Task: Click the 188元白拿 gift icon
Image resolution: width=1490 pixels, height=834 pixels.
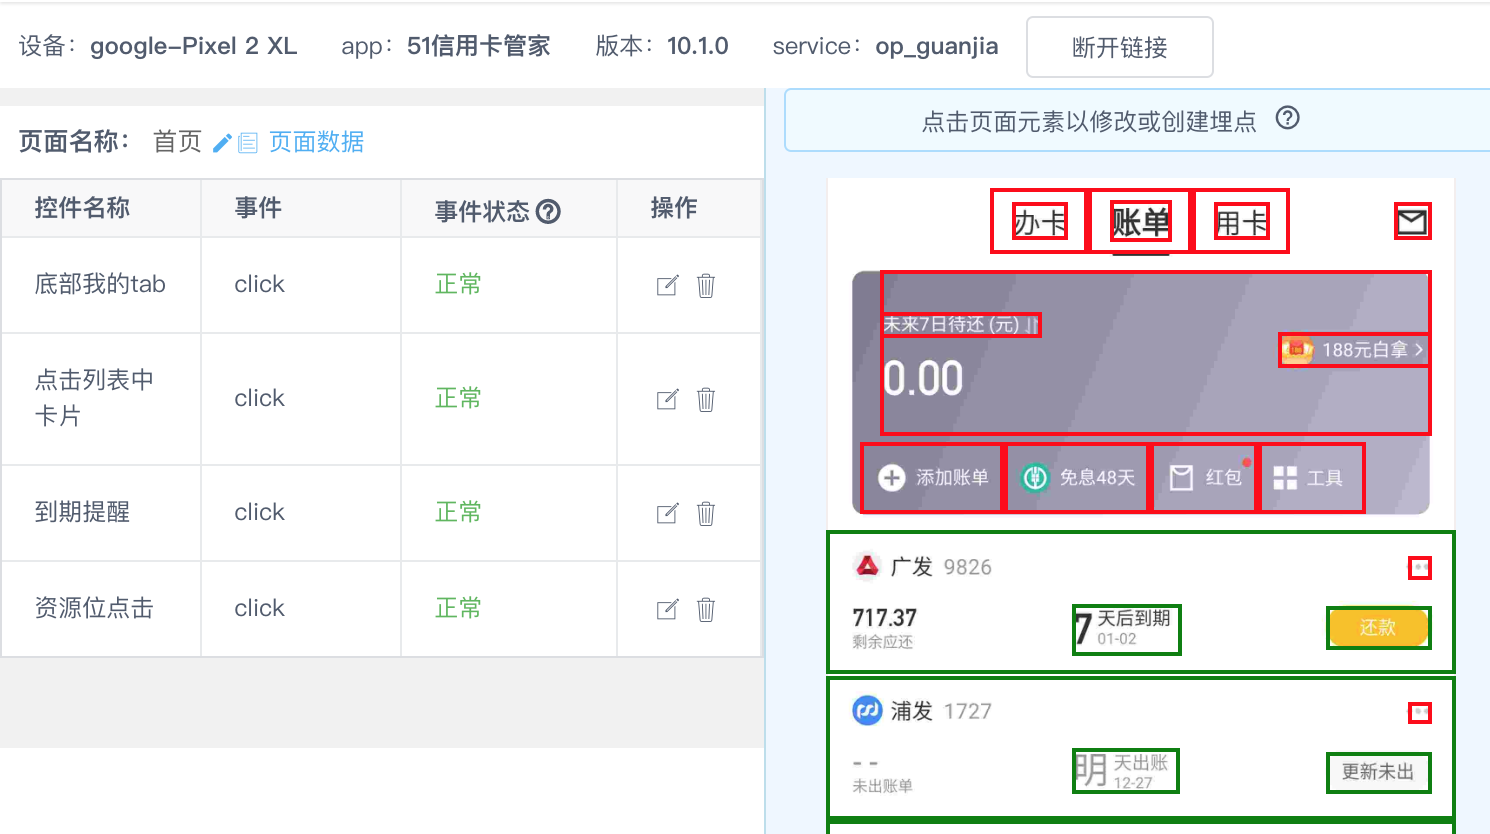Action: click(1297, 350)
